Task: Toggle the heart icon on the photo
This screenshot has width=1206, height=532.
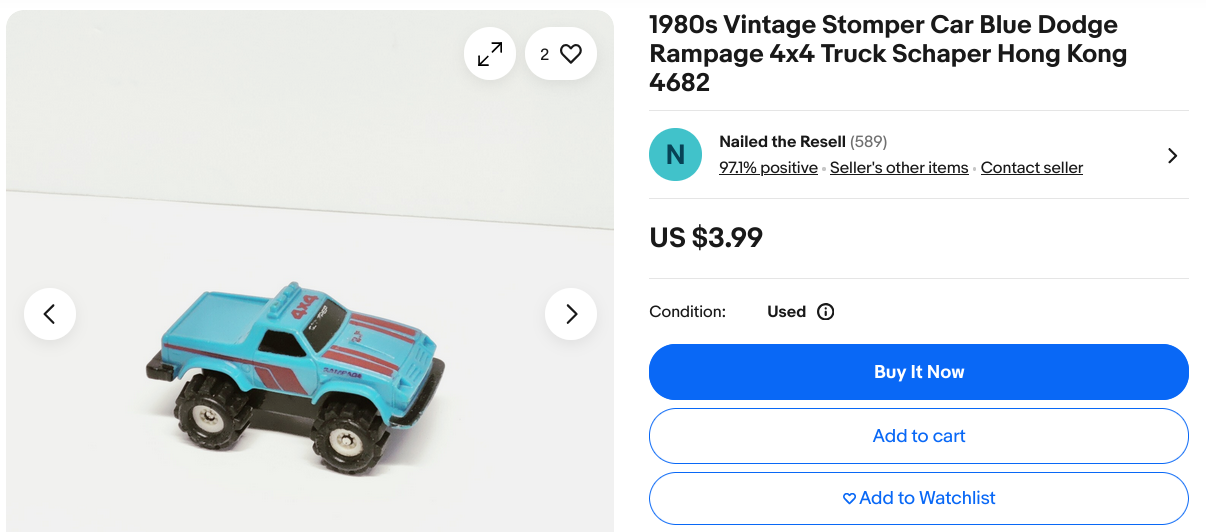Action: coord(571,54)
